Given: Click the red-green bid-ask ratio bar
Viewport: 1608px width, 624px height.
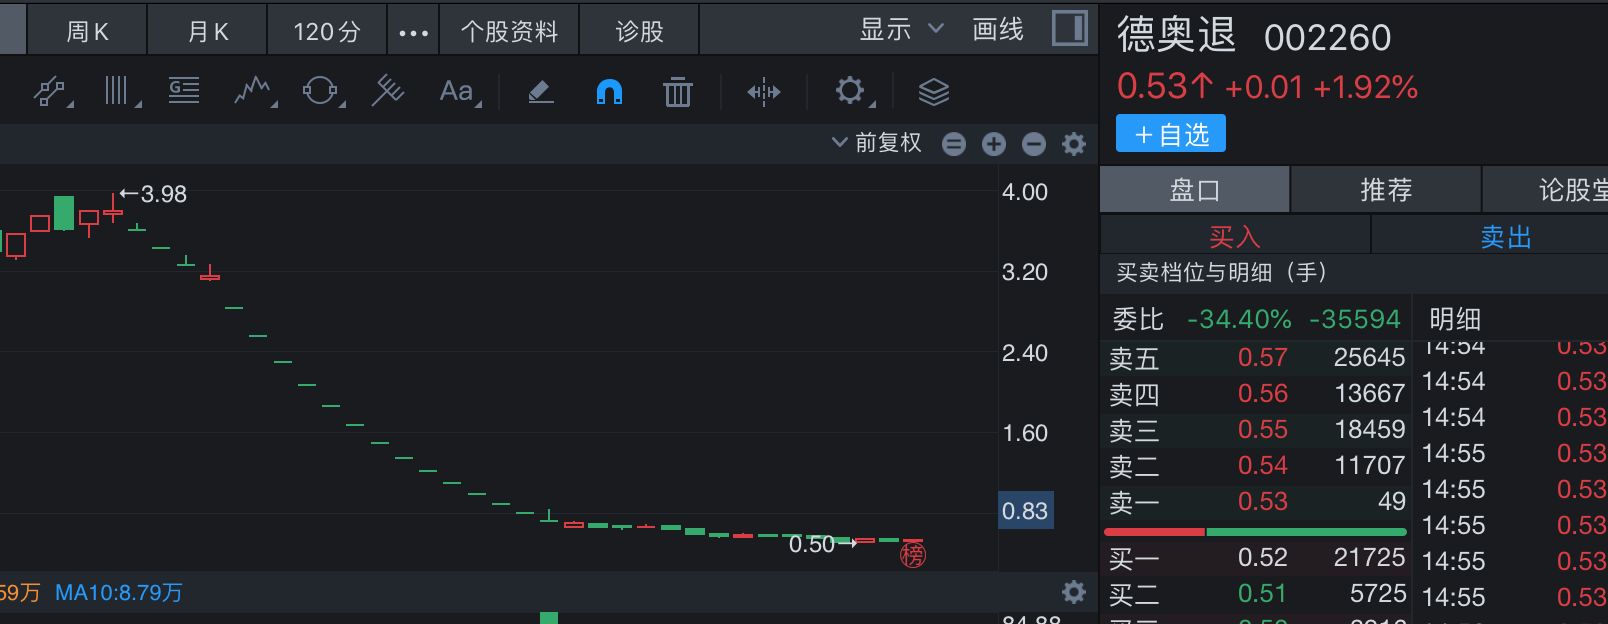Looking at the screenshot, I should coord(1255,531).
